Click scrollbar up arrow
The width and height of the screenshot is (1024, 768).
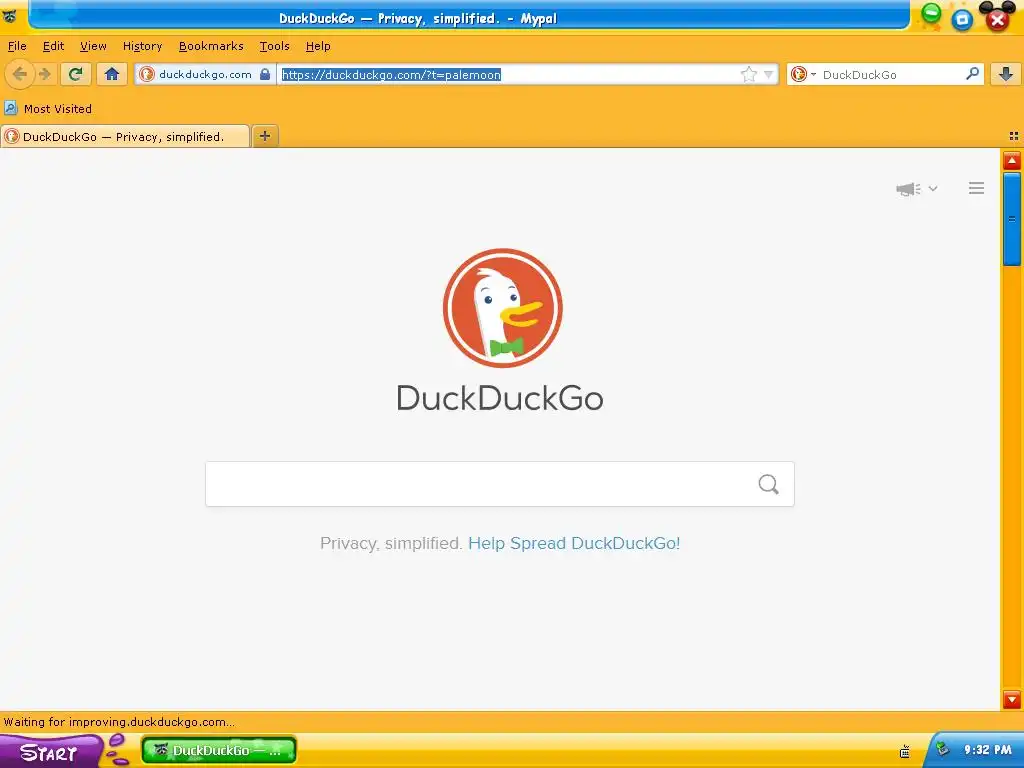(x=1012, y=161)
